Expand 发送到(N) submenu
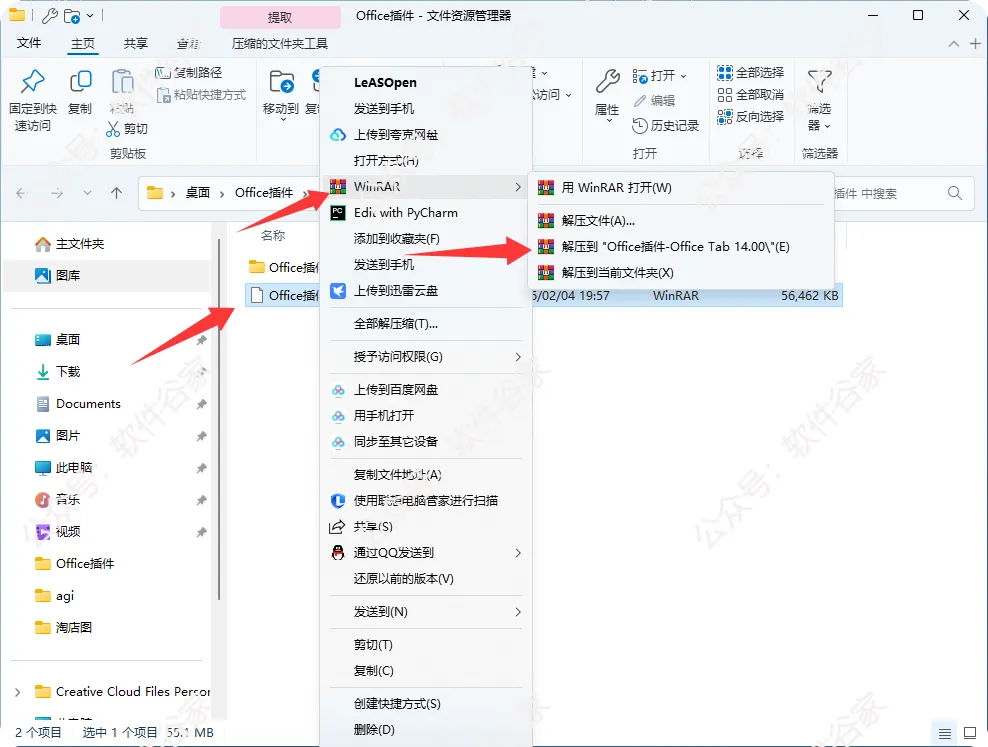This screenshot has width=988, height=747. pyautogui.click(x=426, y=612)
